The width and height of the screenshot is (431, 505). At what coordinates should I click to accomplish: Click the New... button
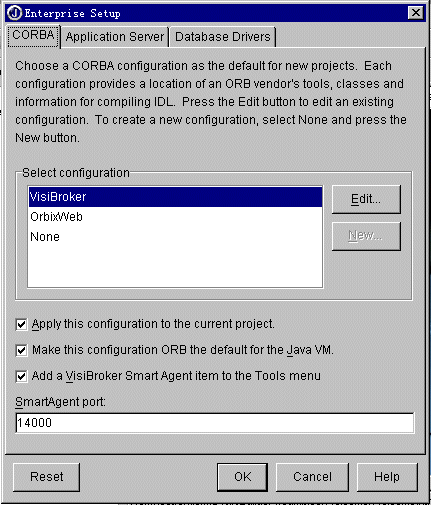(x=366, y=236)
